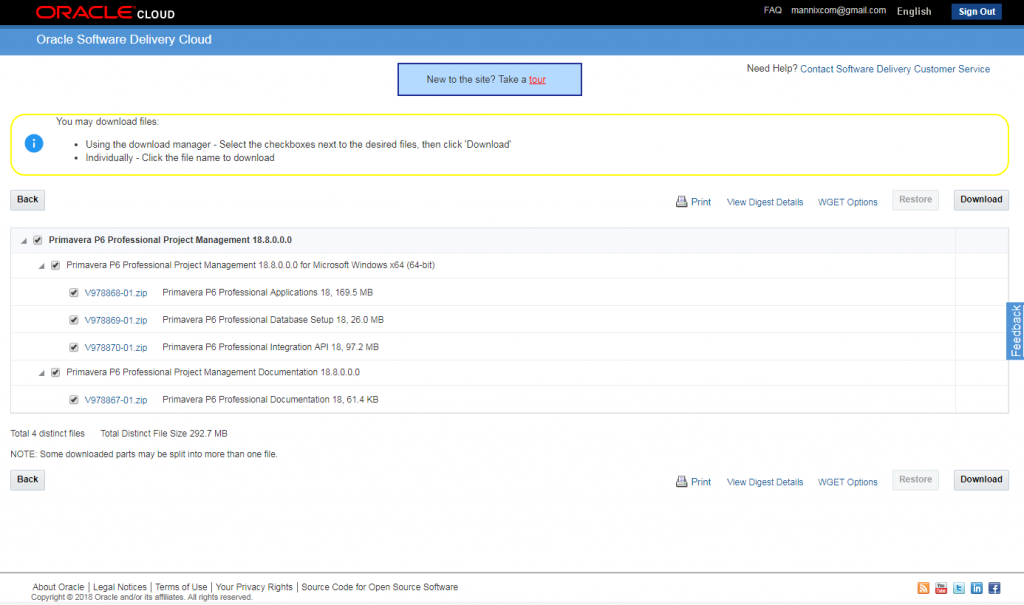Viewport: 1024px width, 605px height.
Task: Uncheck the V978870-01.zip checkbox
Action: coord(74,348)
